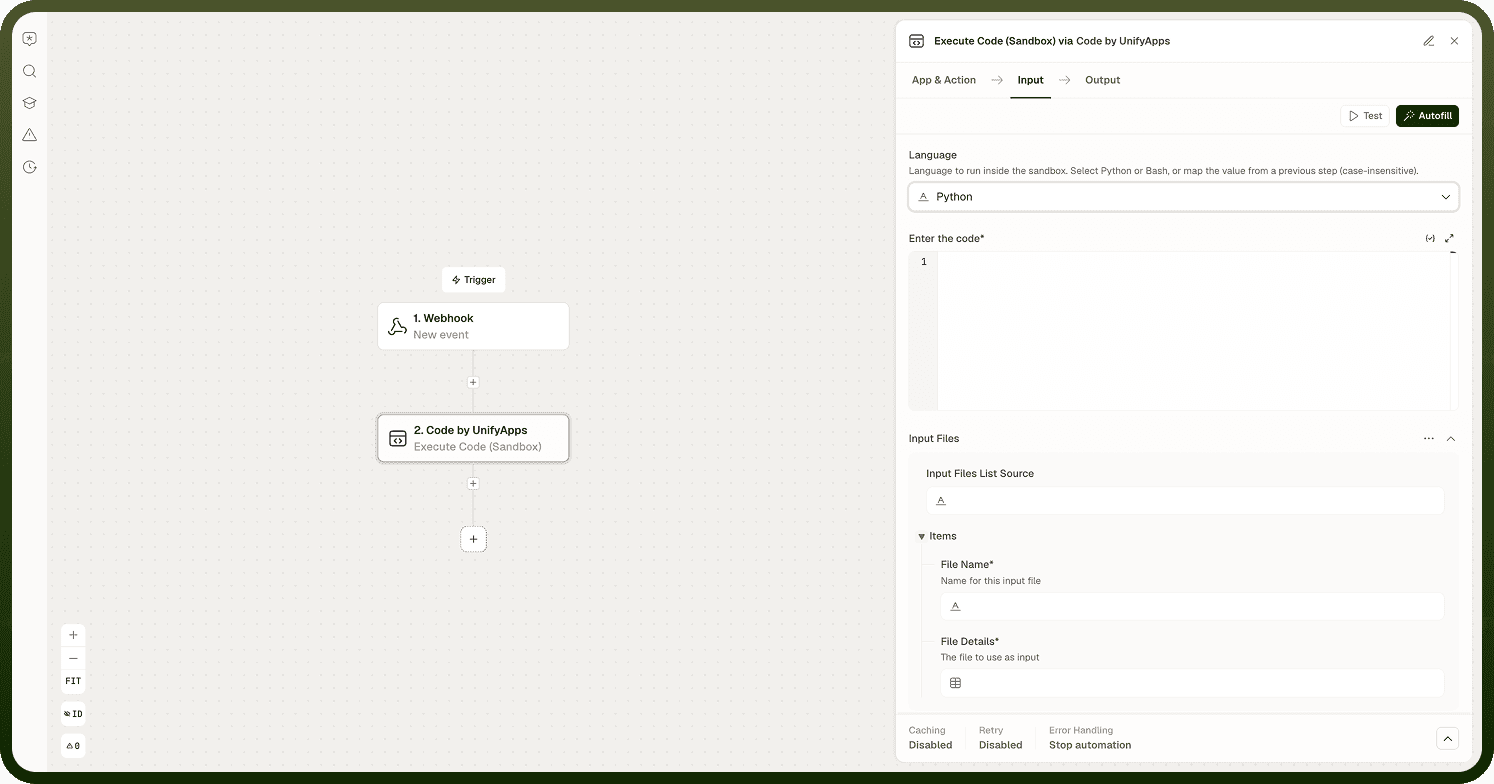The width and height of the screenshot is (1494, 784).
Task: Click the pencil edit icon for step name
Action: click(1429, 41)
